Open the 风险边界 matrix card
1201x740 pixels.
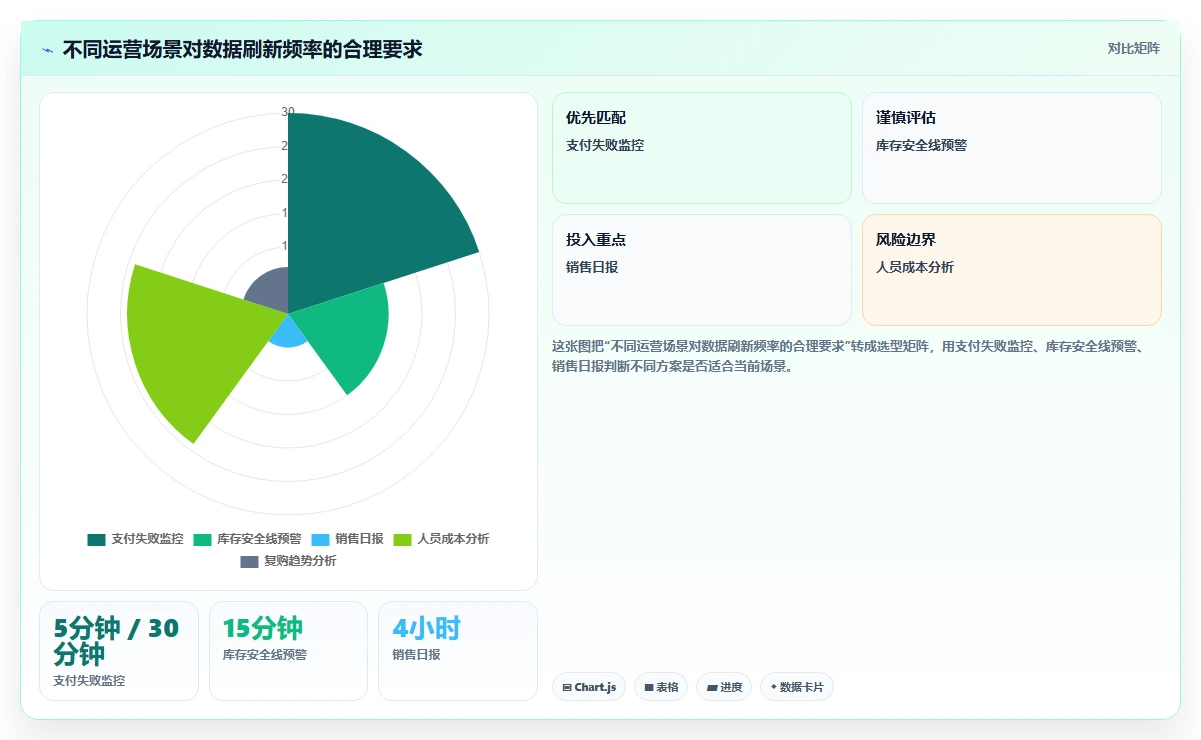1012,270
